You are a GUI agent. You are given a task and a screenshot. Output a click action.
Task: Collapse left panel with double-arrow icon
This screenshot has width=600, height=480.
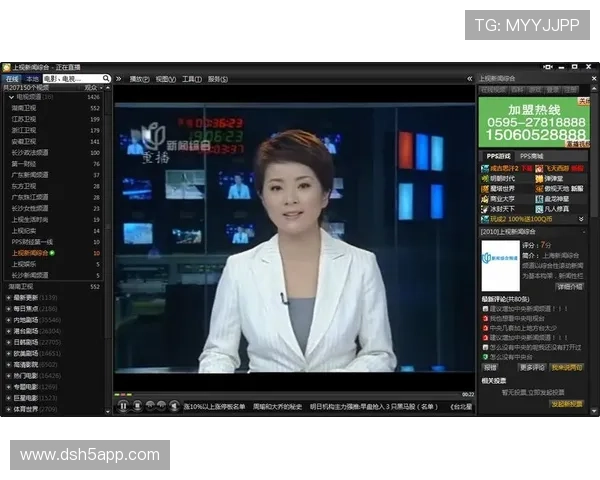coord(119,79)
